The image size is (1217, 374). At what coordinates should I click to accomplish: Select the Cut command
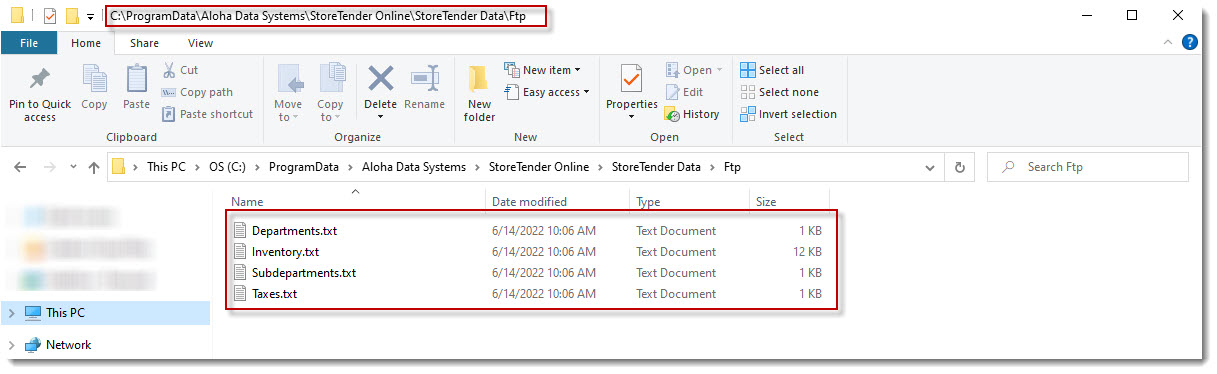click(180, 70)
